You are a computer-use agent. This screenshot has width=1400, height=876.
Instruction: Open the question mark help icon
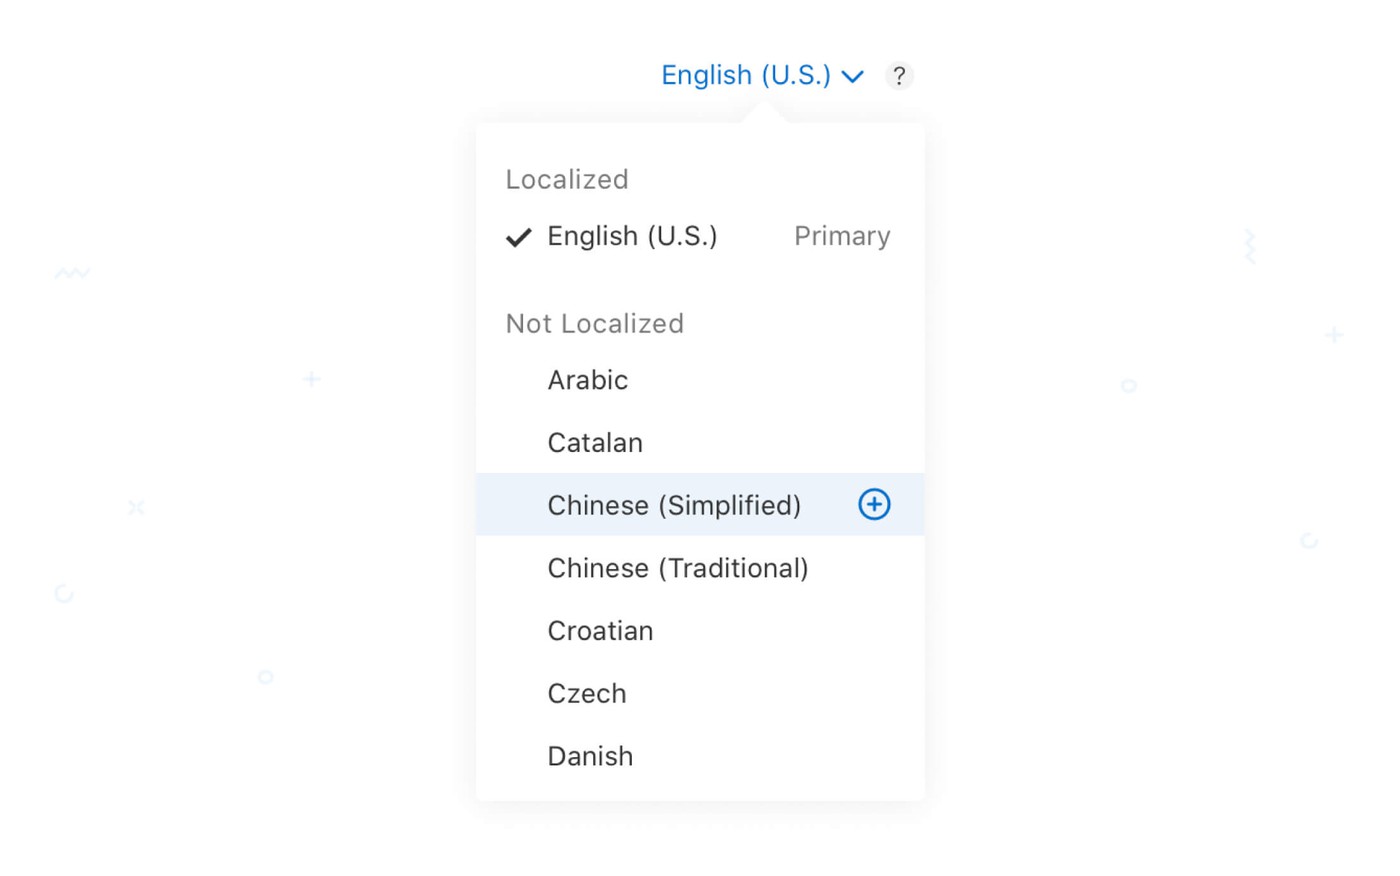point(899,76)
